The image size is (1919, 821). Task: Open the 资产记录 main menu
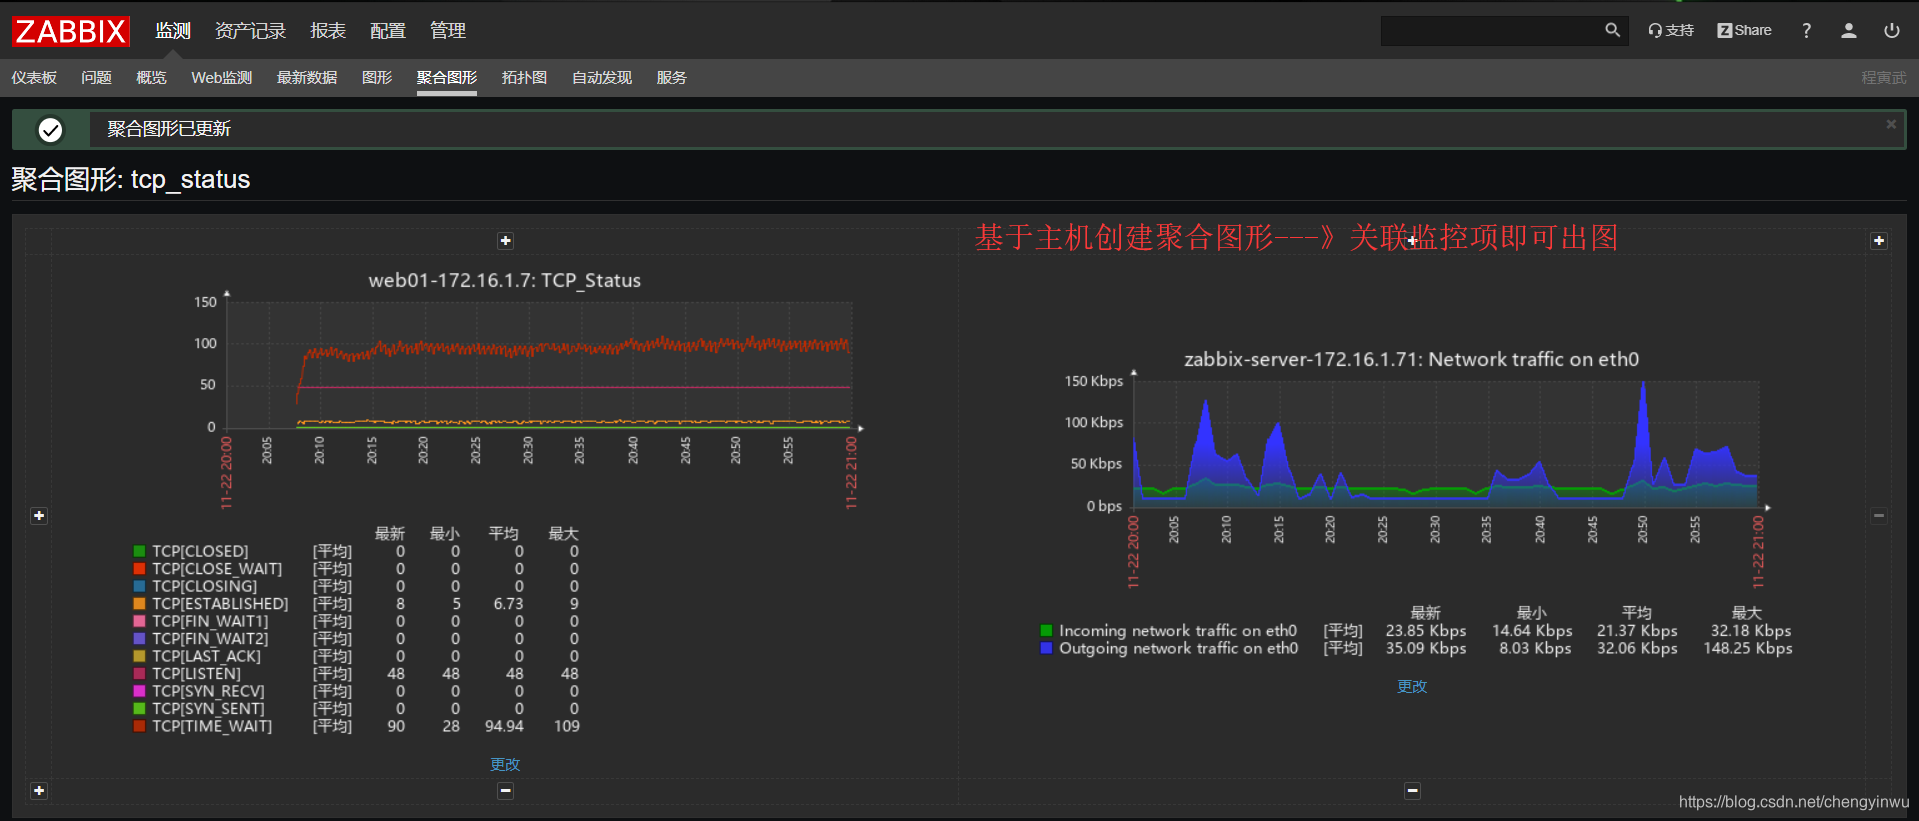pos(250,31)
